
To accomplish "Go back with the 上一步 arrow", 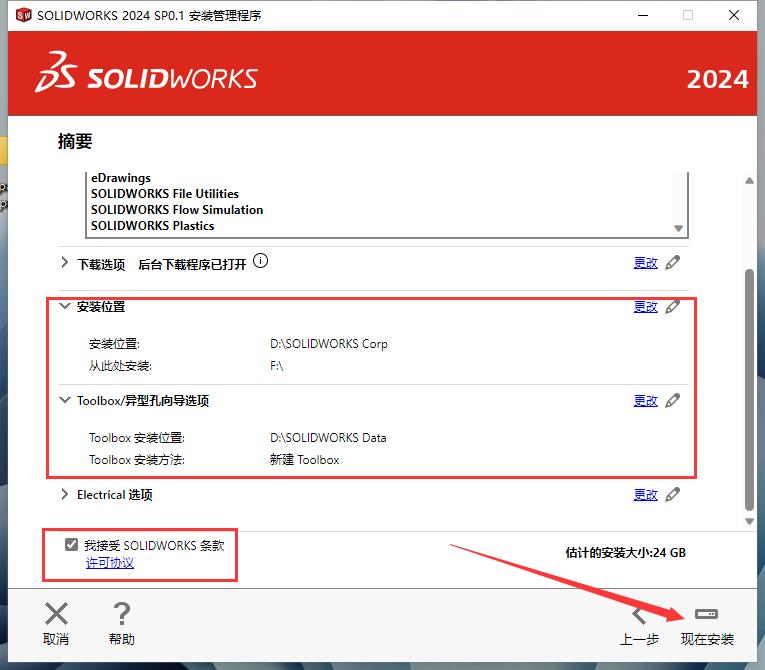I will tap(640, 614).
